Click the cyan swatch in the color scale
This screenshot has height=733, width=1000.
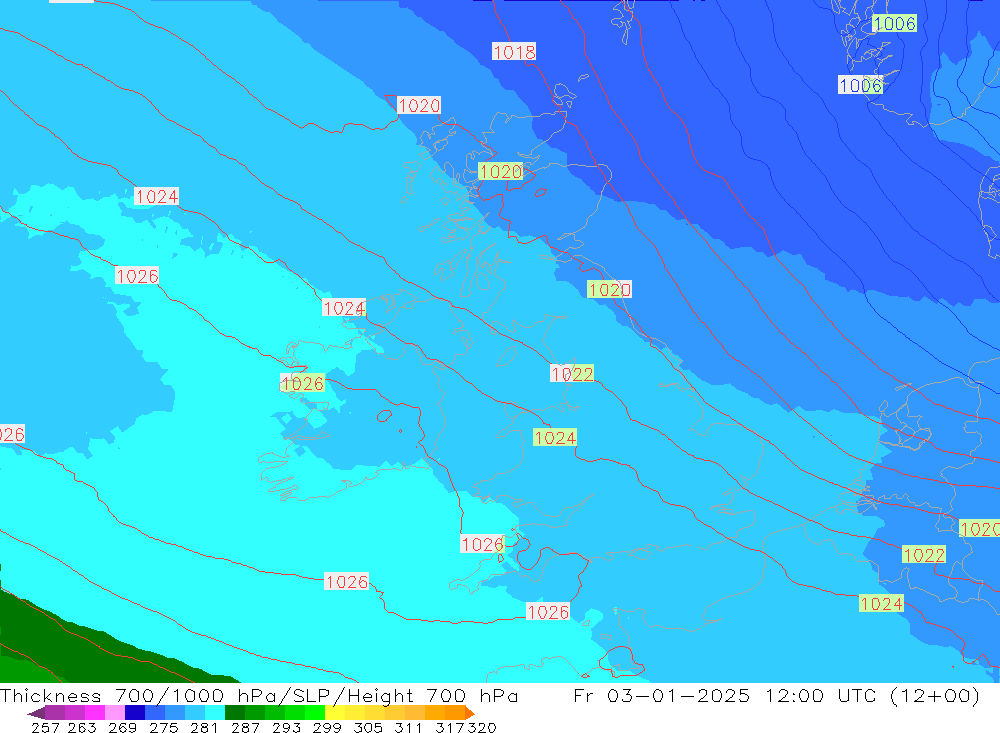(x=215, y=713)
